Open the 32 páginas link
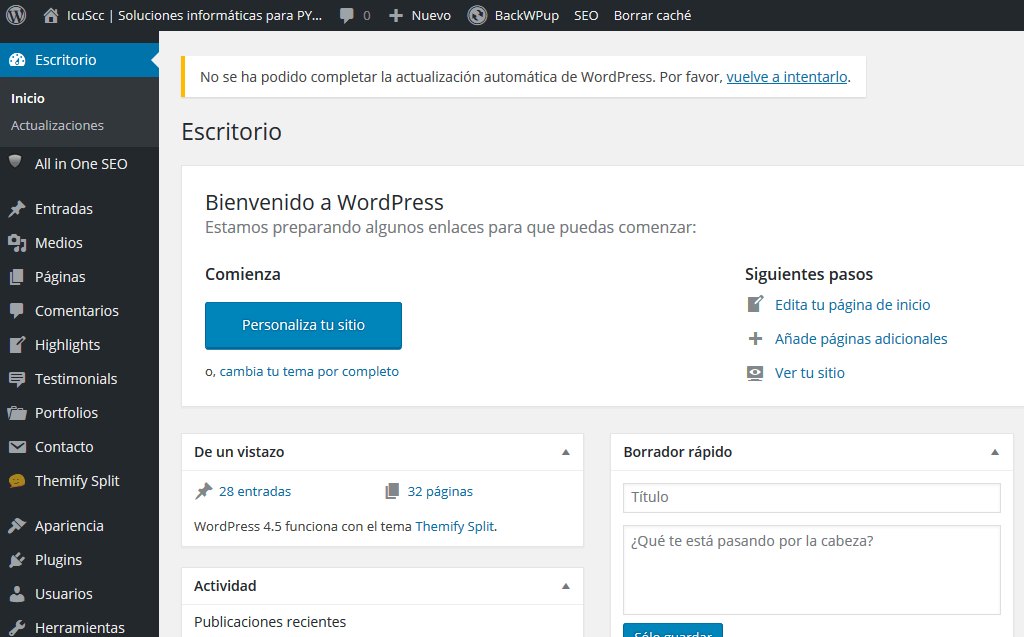The image size is (1024, 637). coord(440,491)
